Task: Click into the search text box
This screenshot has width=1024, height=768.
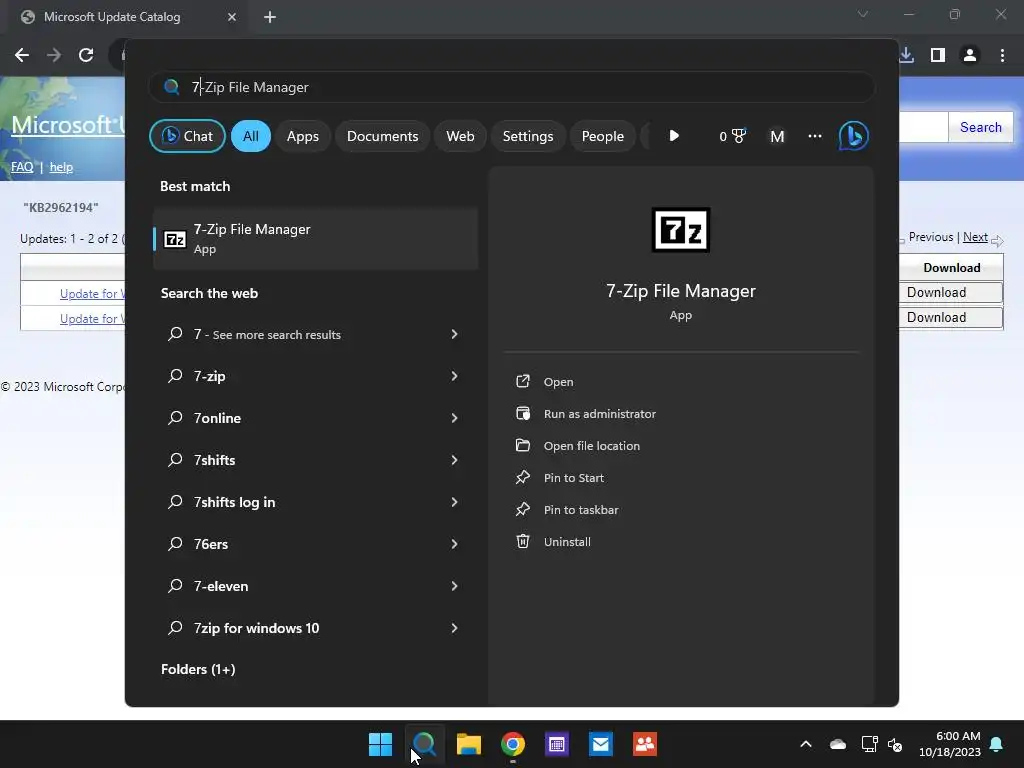Action: [x=511, y=87]
